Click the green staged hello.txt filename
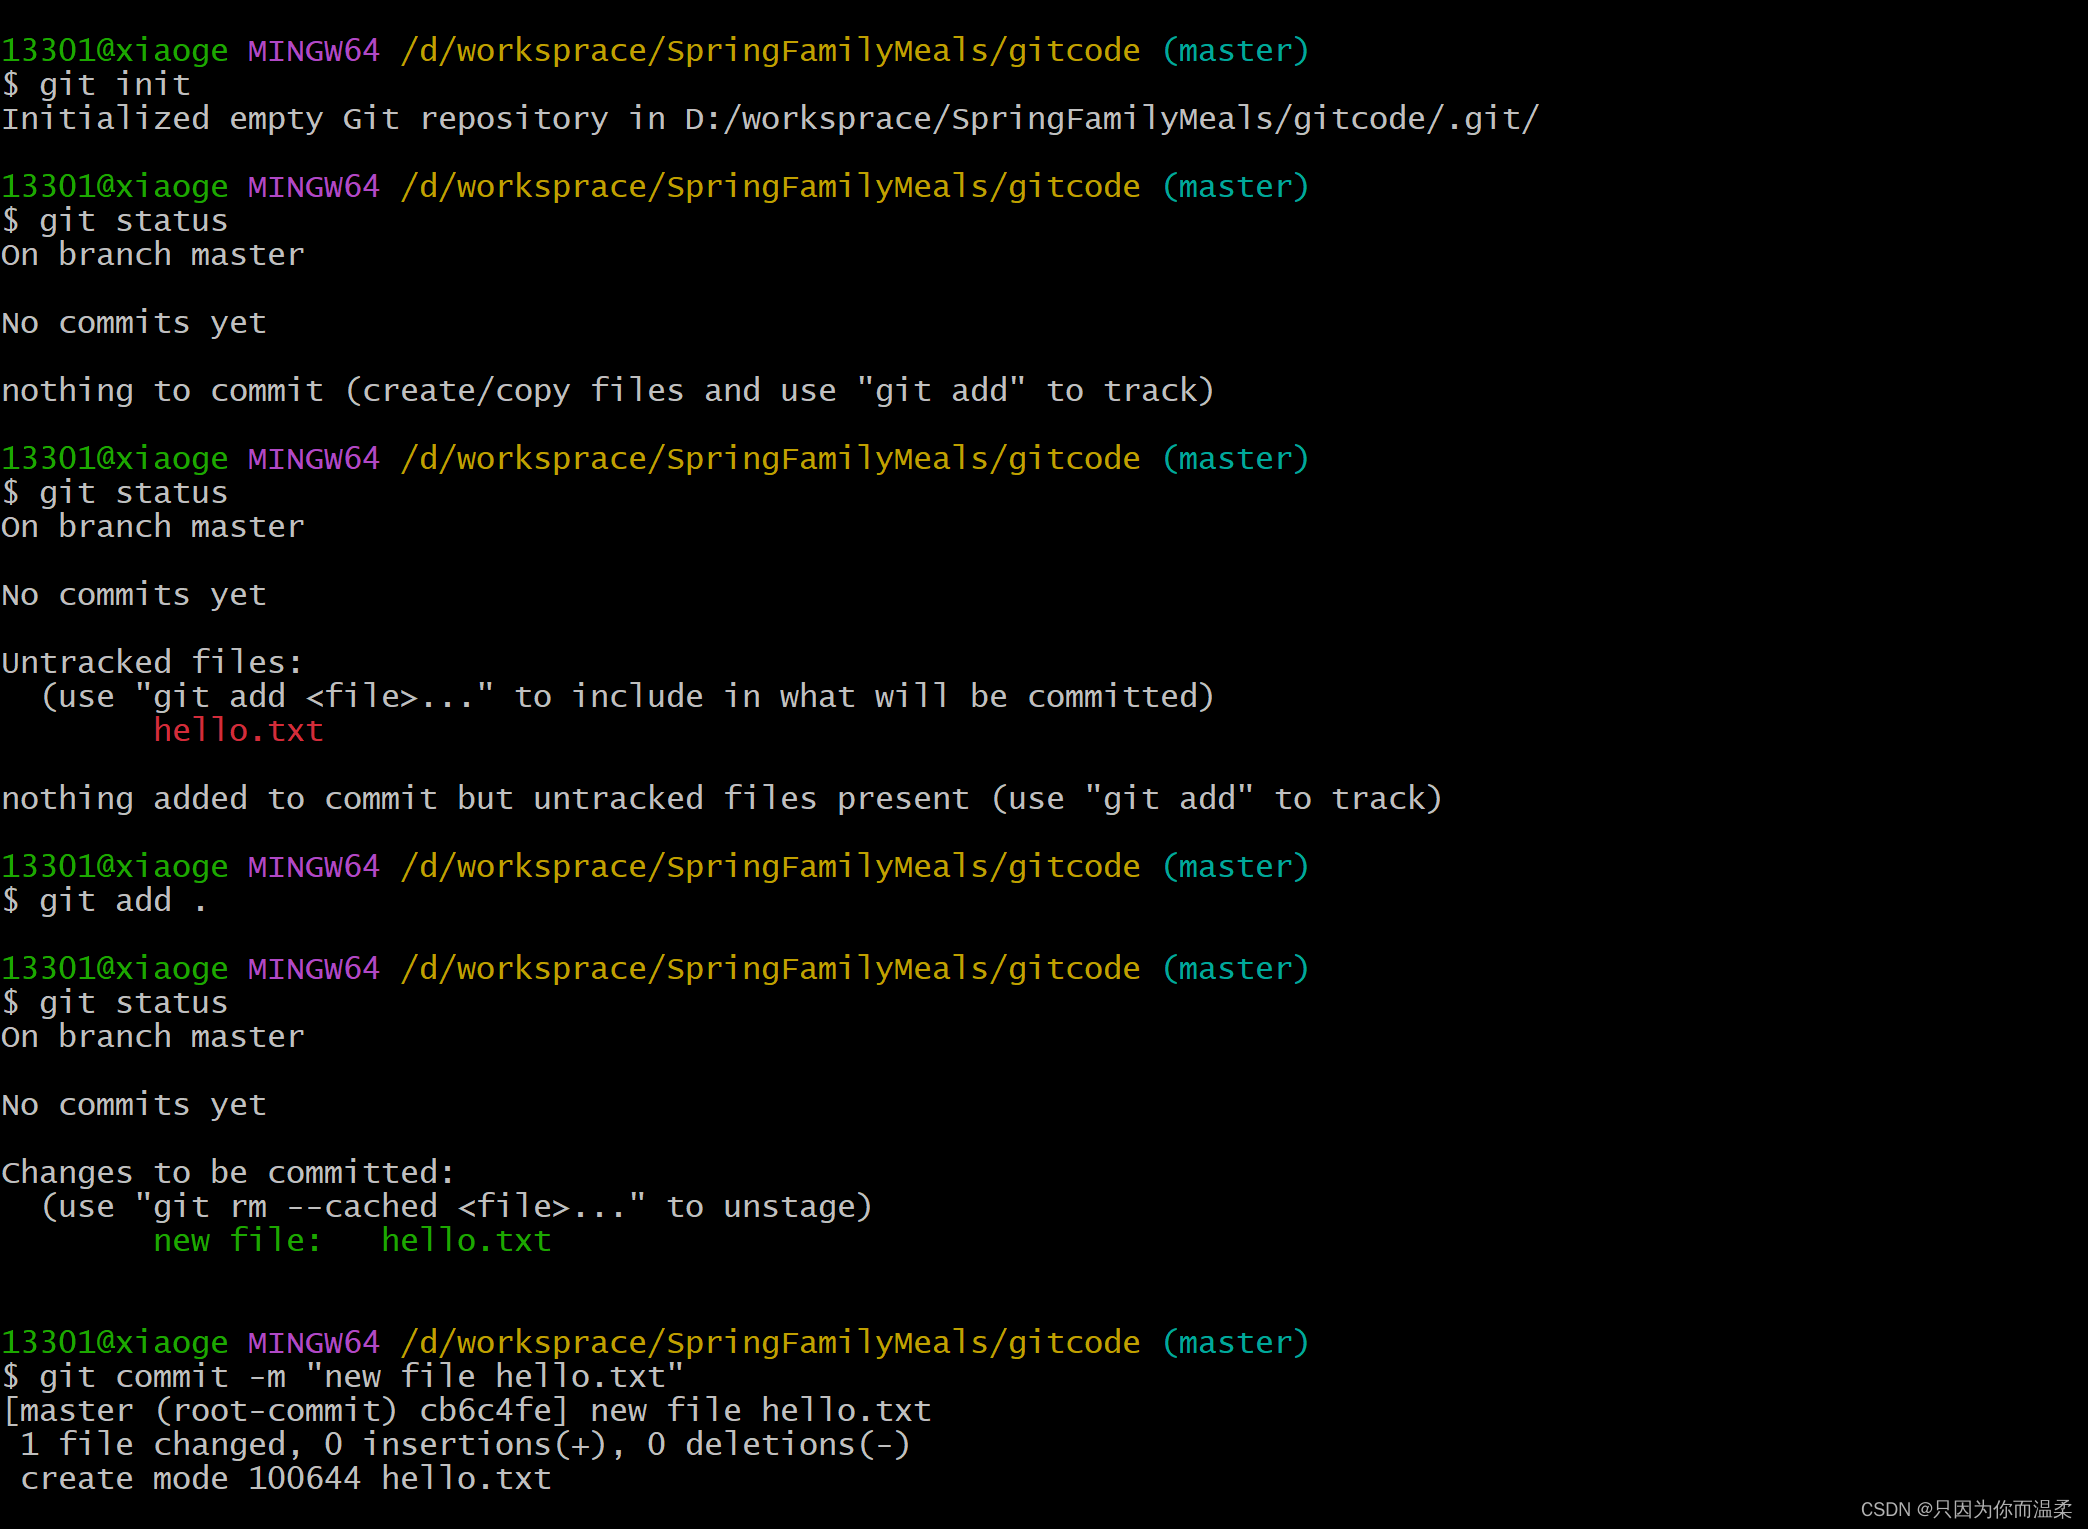The height and width of the screenshot is (1529, 2088). [466, 1241]
